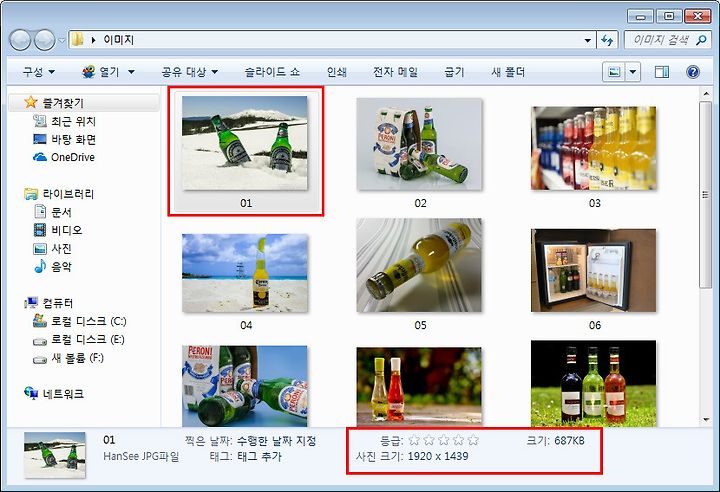Toggle the preview pane
The height and width of the screenshot is (492, 720).
click(662, 72)
